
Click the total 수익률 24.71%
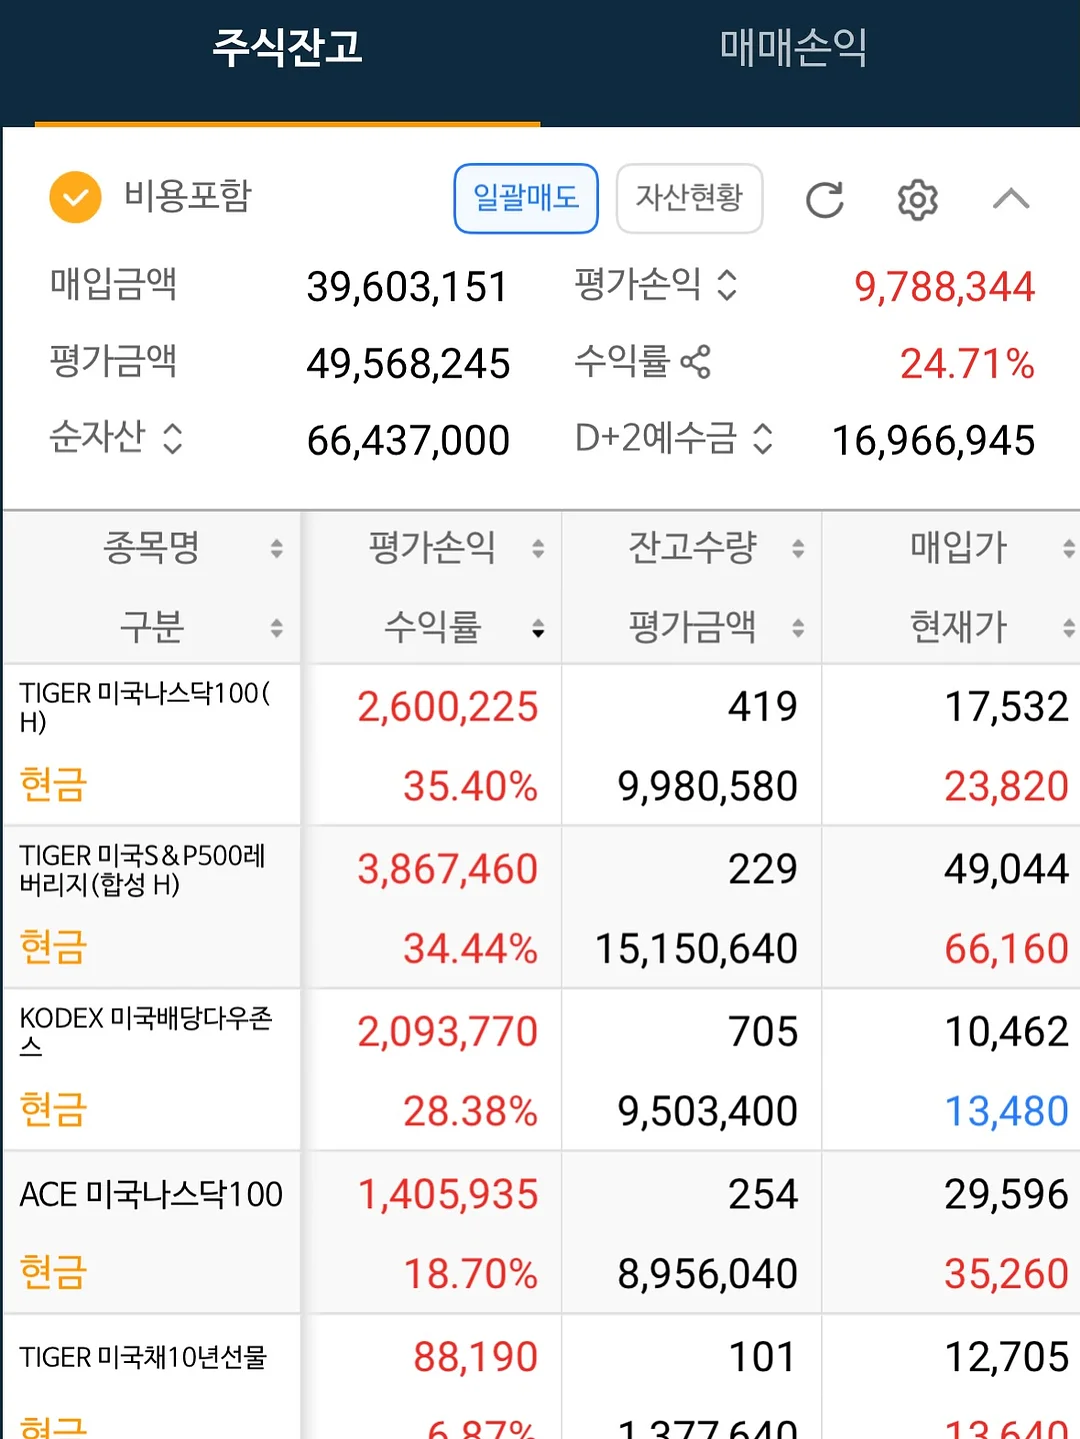(x=967, y=364)
